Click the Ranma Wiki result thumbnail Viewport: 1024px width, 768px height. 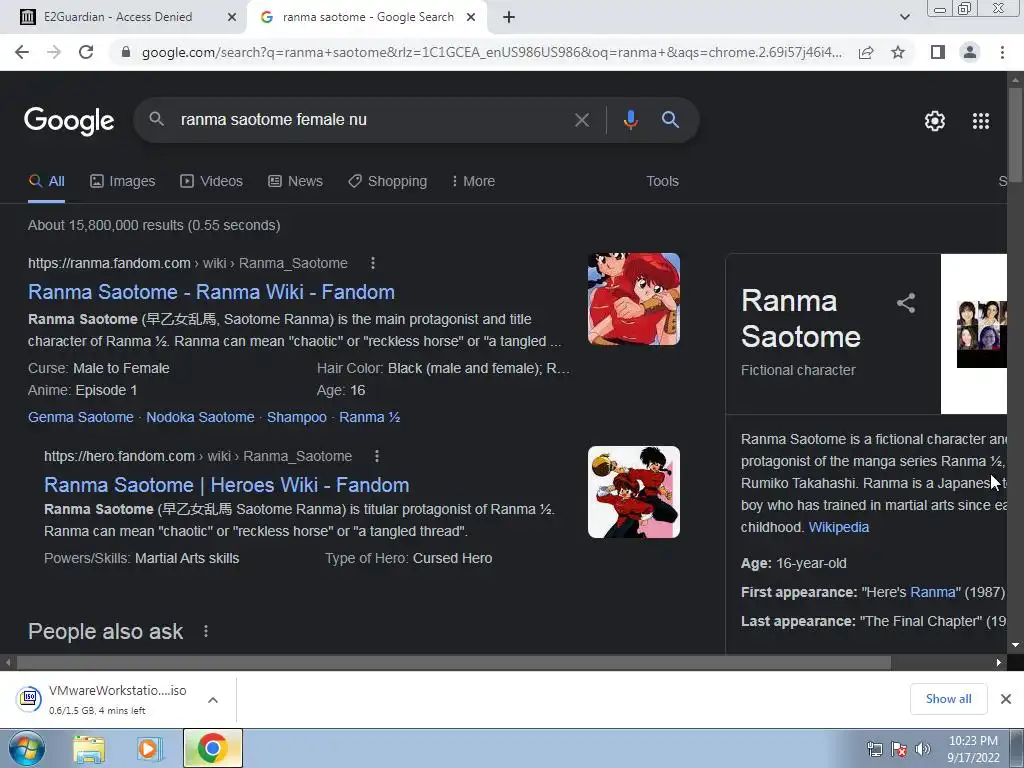click(633, 299)
